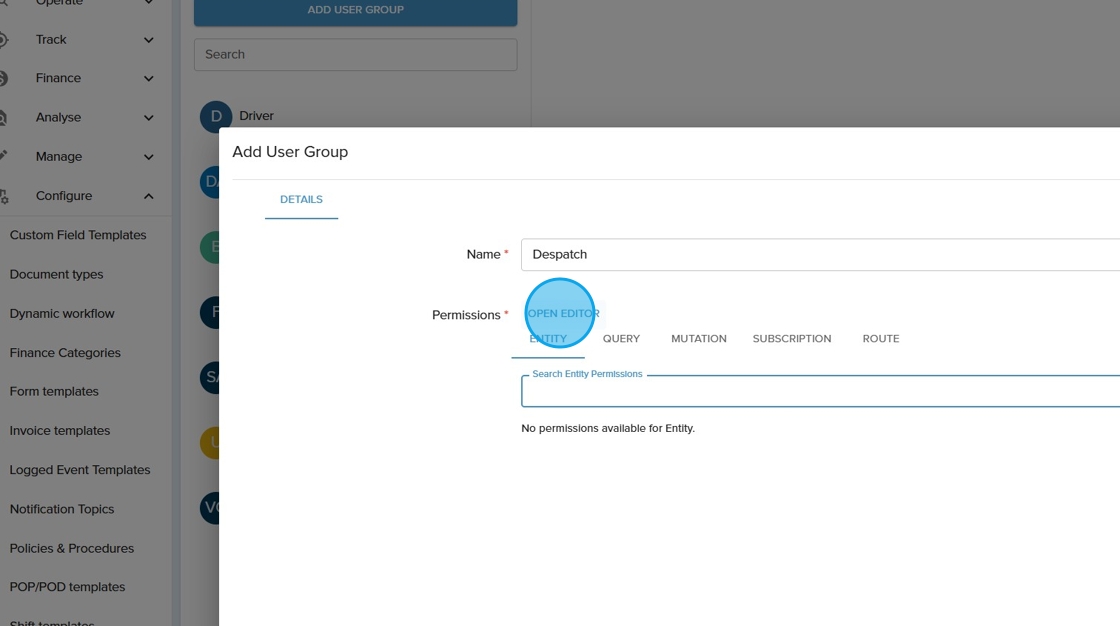Image resolution: width=1120 pixels, height=626 pixels.
Task: Click the Track icon in the sidebar
Action: [x=3, y=40]
